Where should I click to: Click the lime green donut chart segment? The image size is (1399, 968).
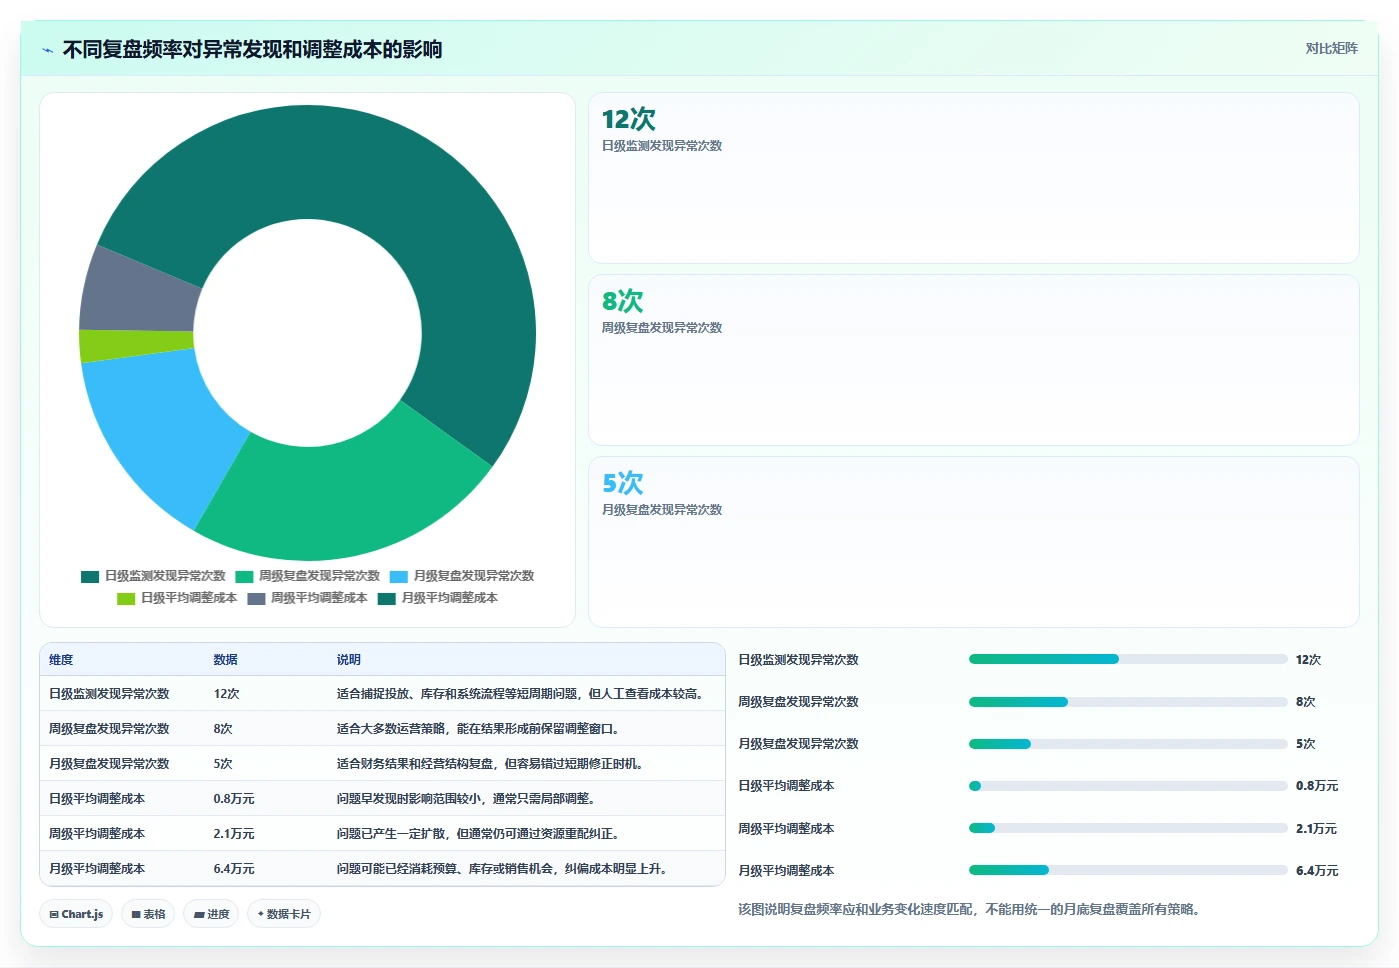point(135,345)
